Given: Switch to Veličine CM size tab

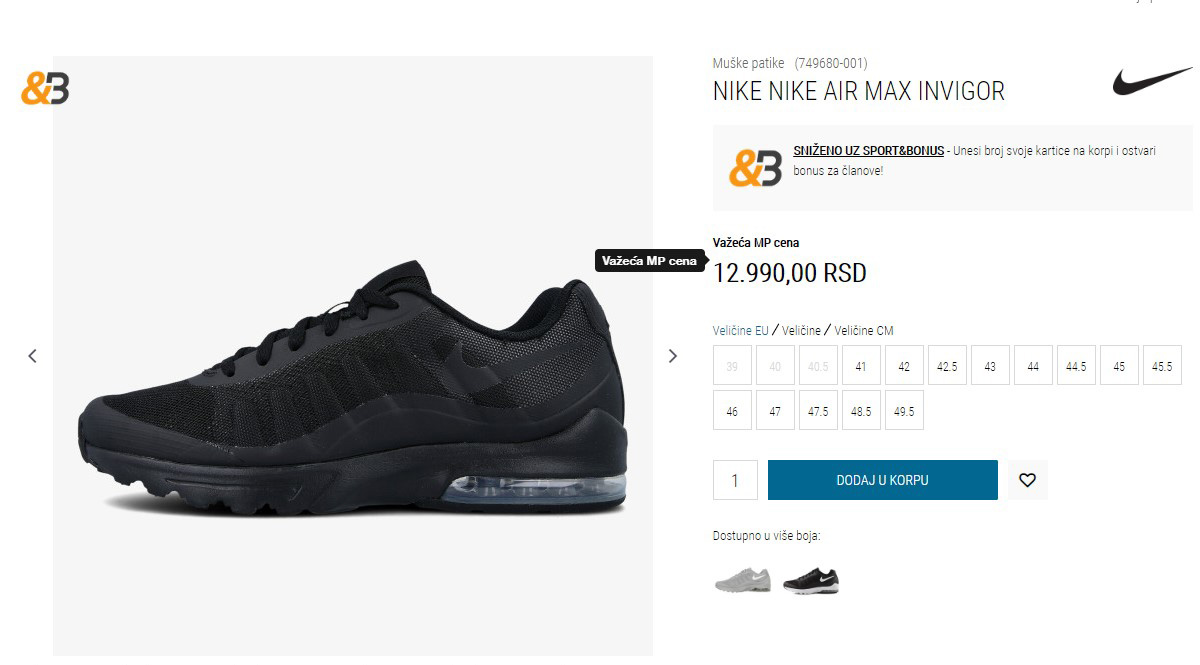Looking at the screenshot, I should pos(864,331).
